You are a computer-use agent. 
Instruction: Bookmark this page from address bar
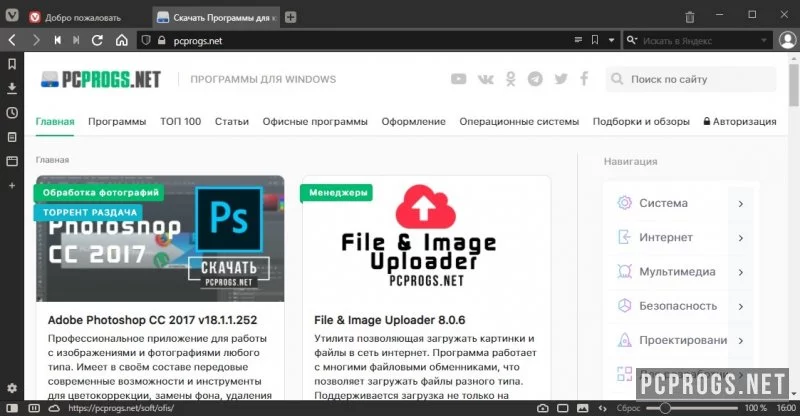pos(595,40)
